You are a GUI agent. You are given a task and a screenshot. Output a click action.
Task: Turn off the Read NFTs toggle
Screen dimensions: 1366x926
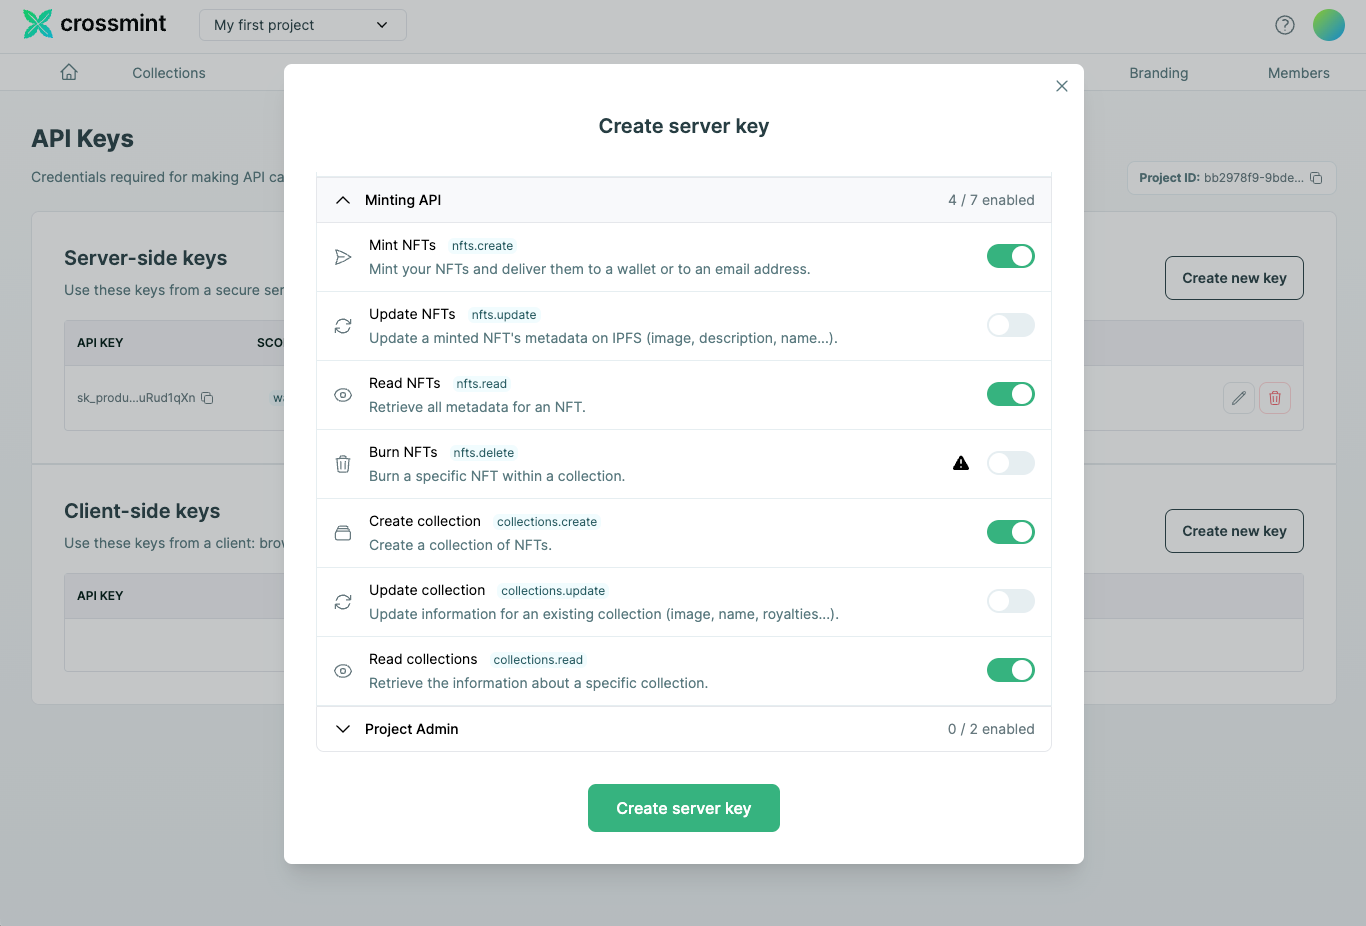pos(1011,394)
